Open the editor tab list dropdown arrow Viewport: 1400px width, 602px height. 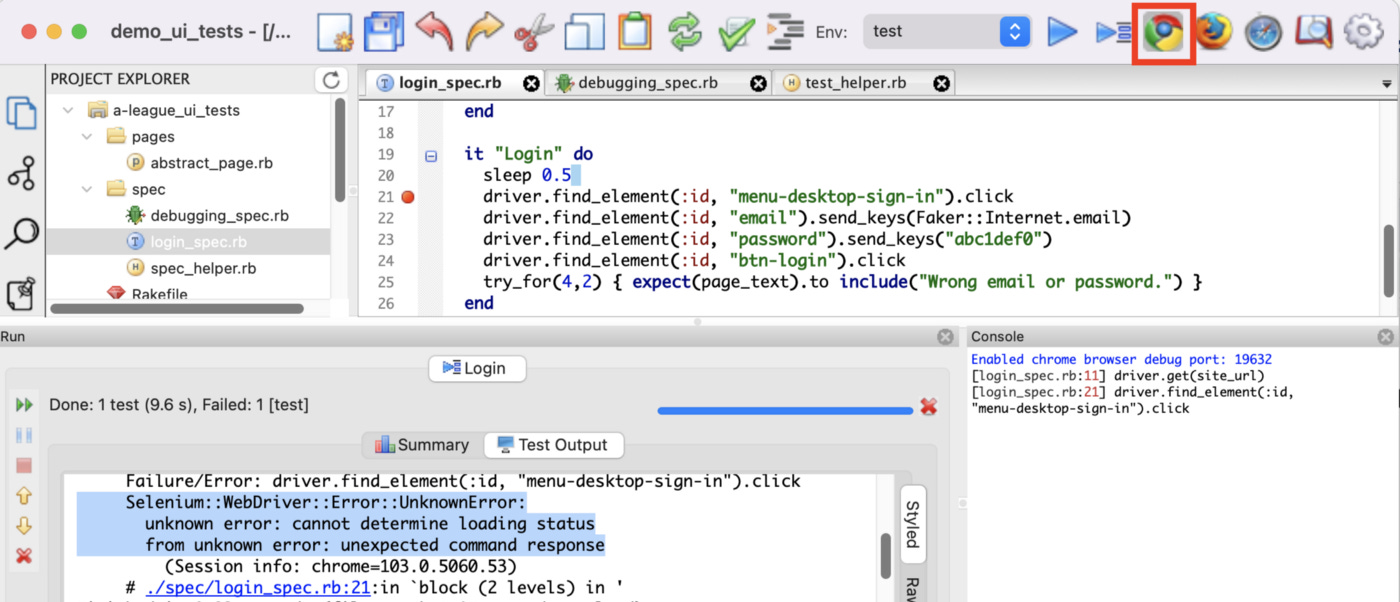coord(1386,84)
